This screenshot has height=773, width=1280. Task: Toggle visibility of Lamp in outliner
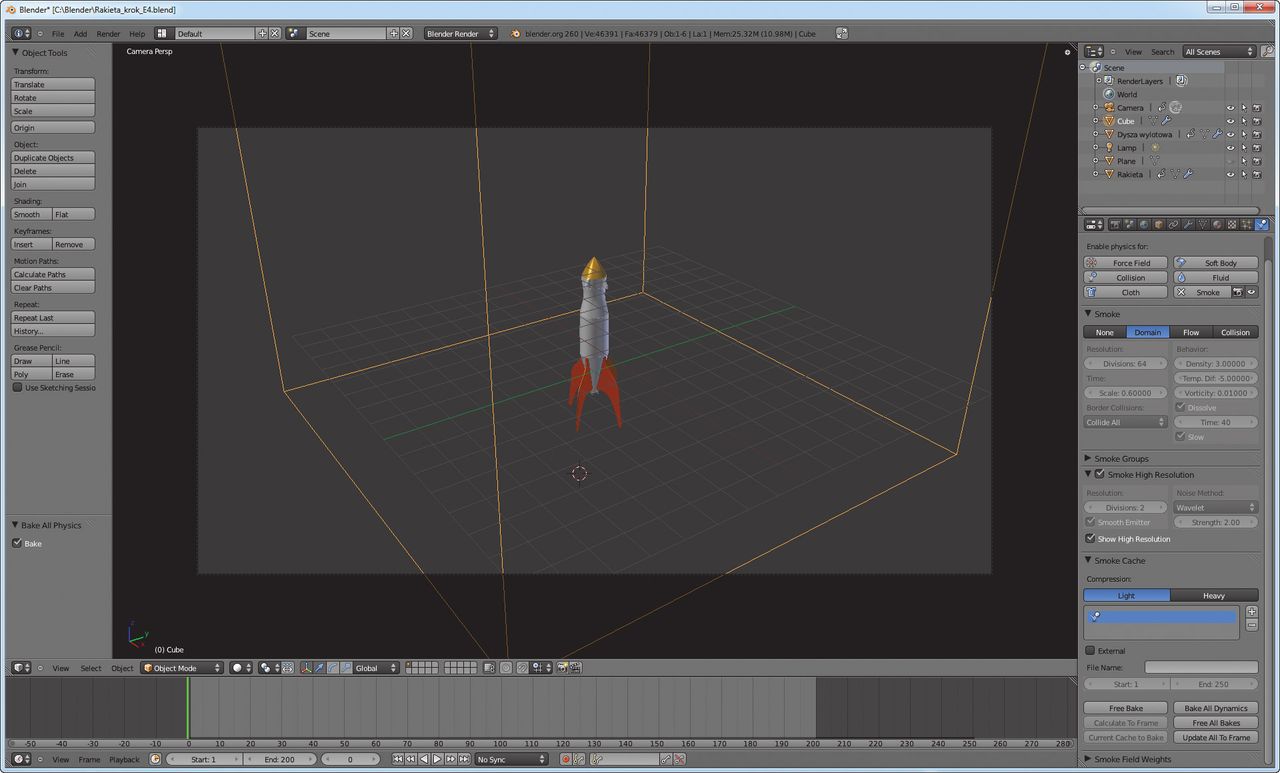click(1230, 148)
